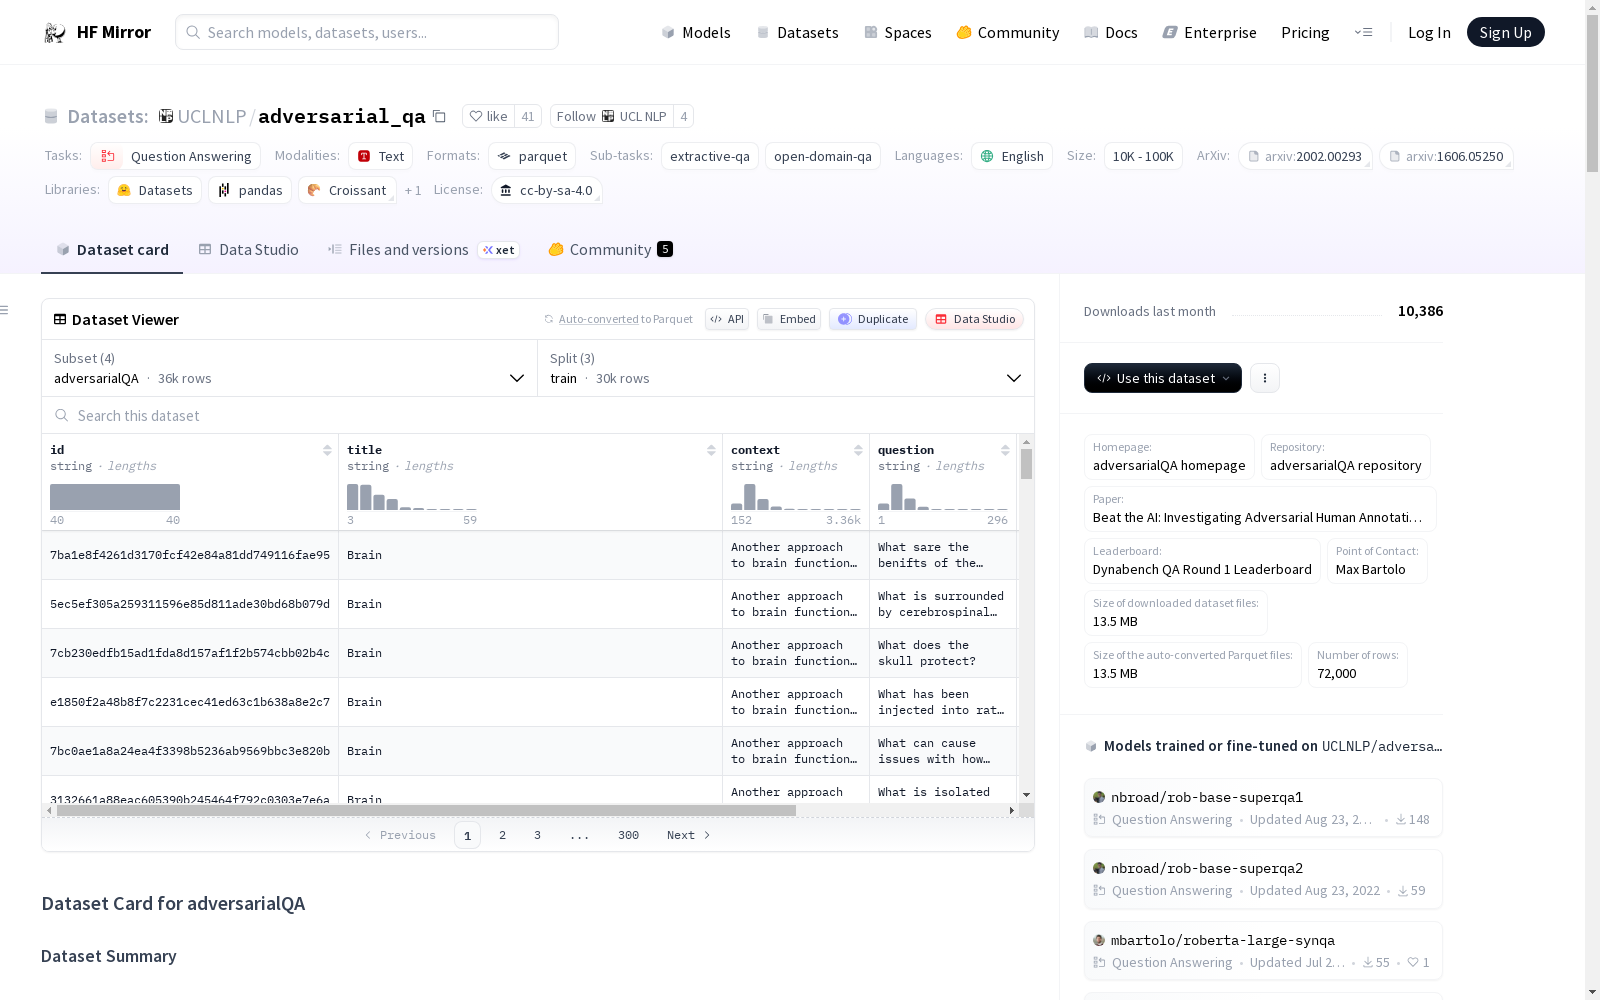
Task: Open the adversarialQA homepage link
Action: (x=1168, y=465)
